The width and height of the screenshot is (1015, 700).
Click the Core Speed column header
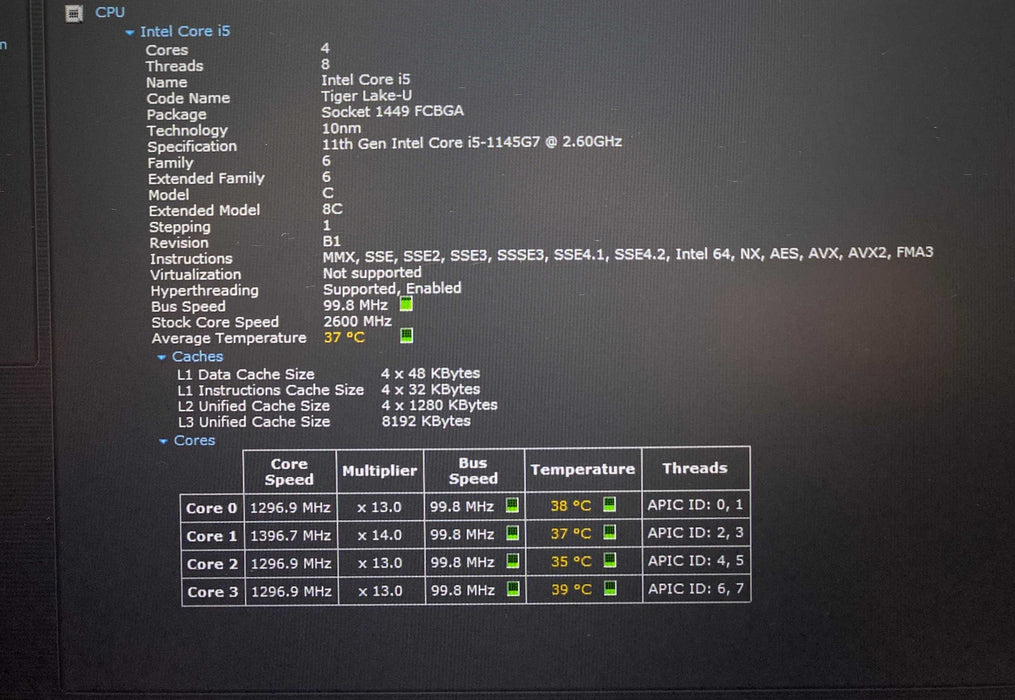(289, 471)
